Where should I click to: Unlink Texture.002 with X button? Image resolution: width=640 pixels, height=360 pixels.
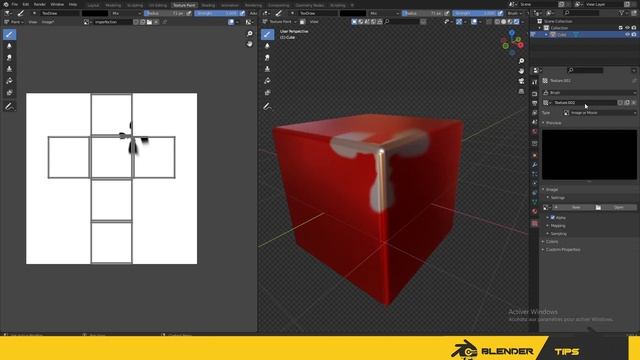pyautogui.click(x=633, y=103)
